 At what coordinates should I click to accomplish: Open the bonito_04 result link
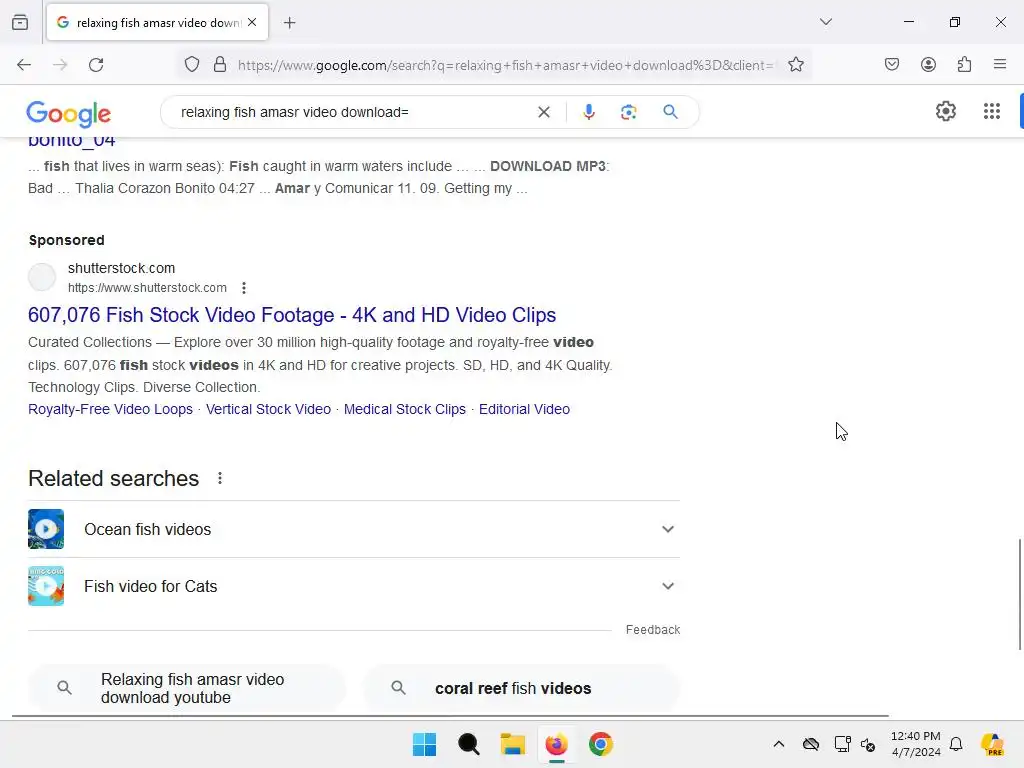tap(72, 140)
